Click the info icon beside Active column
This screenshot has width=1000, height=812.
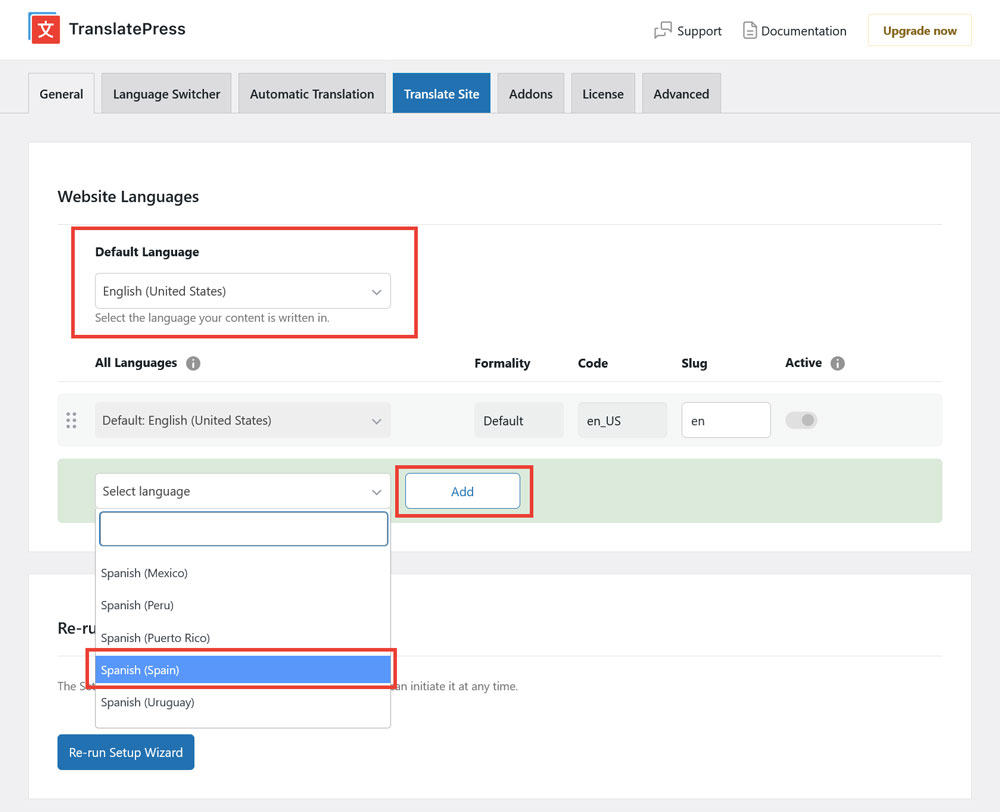pos(838,363)
